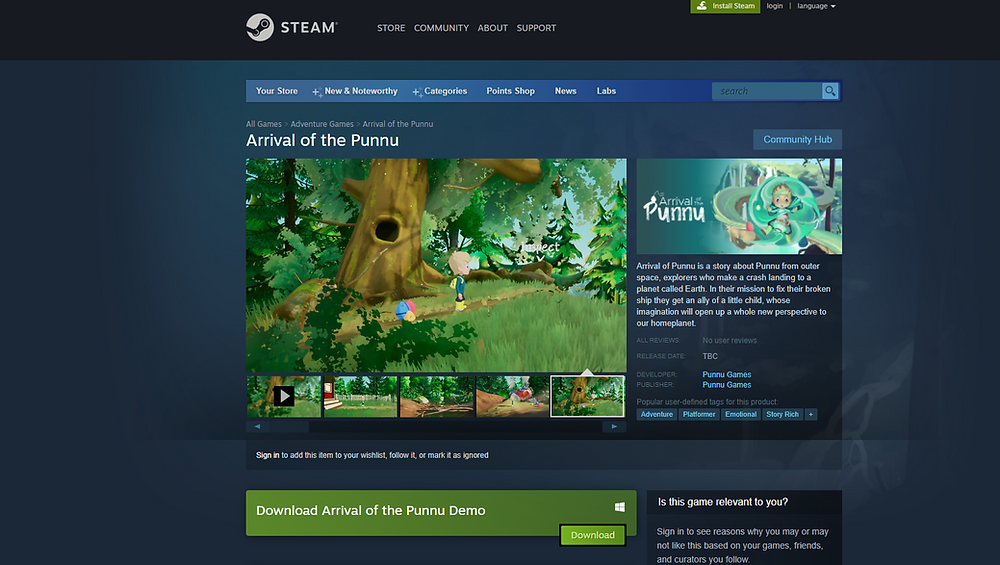Click the Sign in link

point(267,455)
